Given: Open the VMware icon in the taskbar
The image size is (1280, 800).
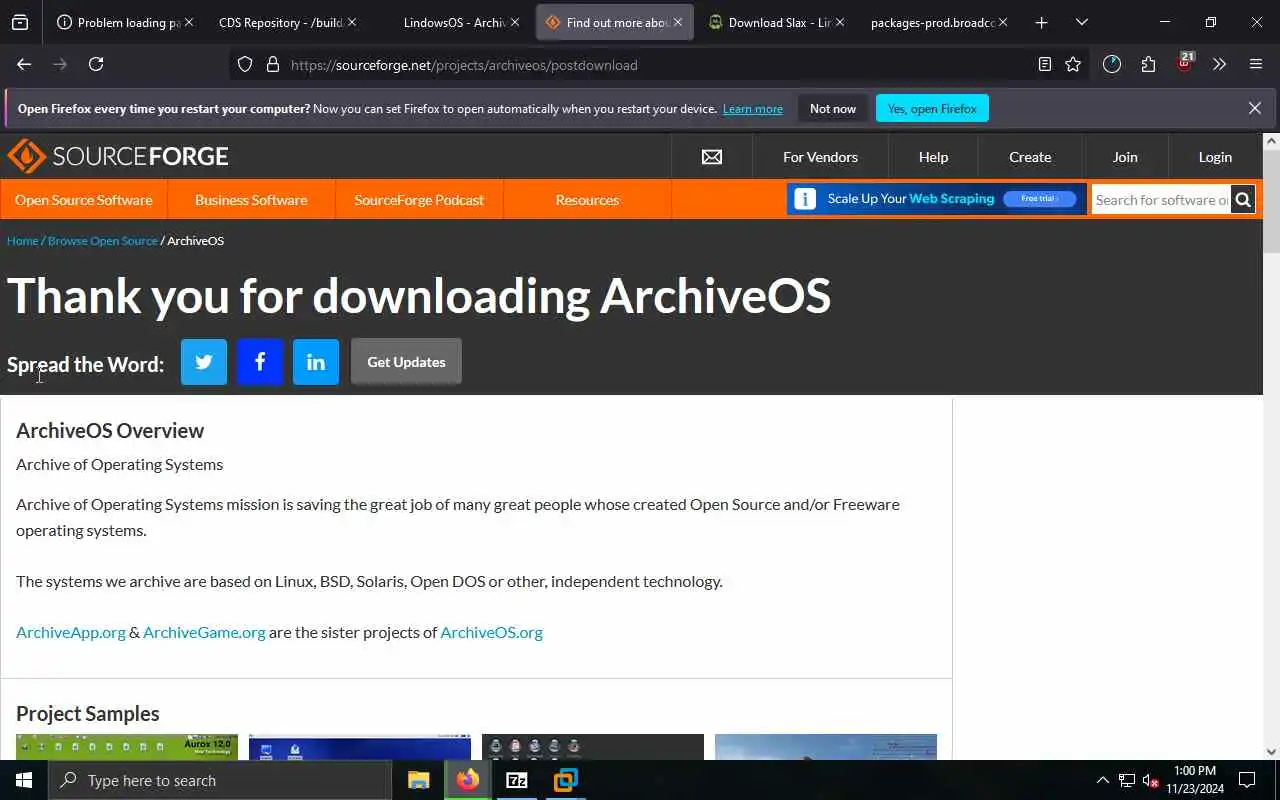Looking at the screenshot, I should point(565,780).
